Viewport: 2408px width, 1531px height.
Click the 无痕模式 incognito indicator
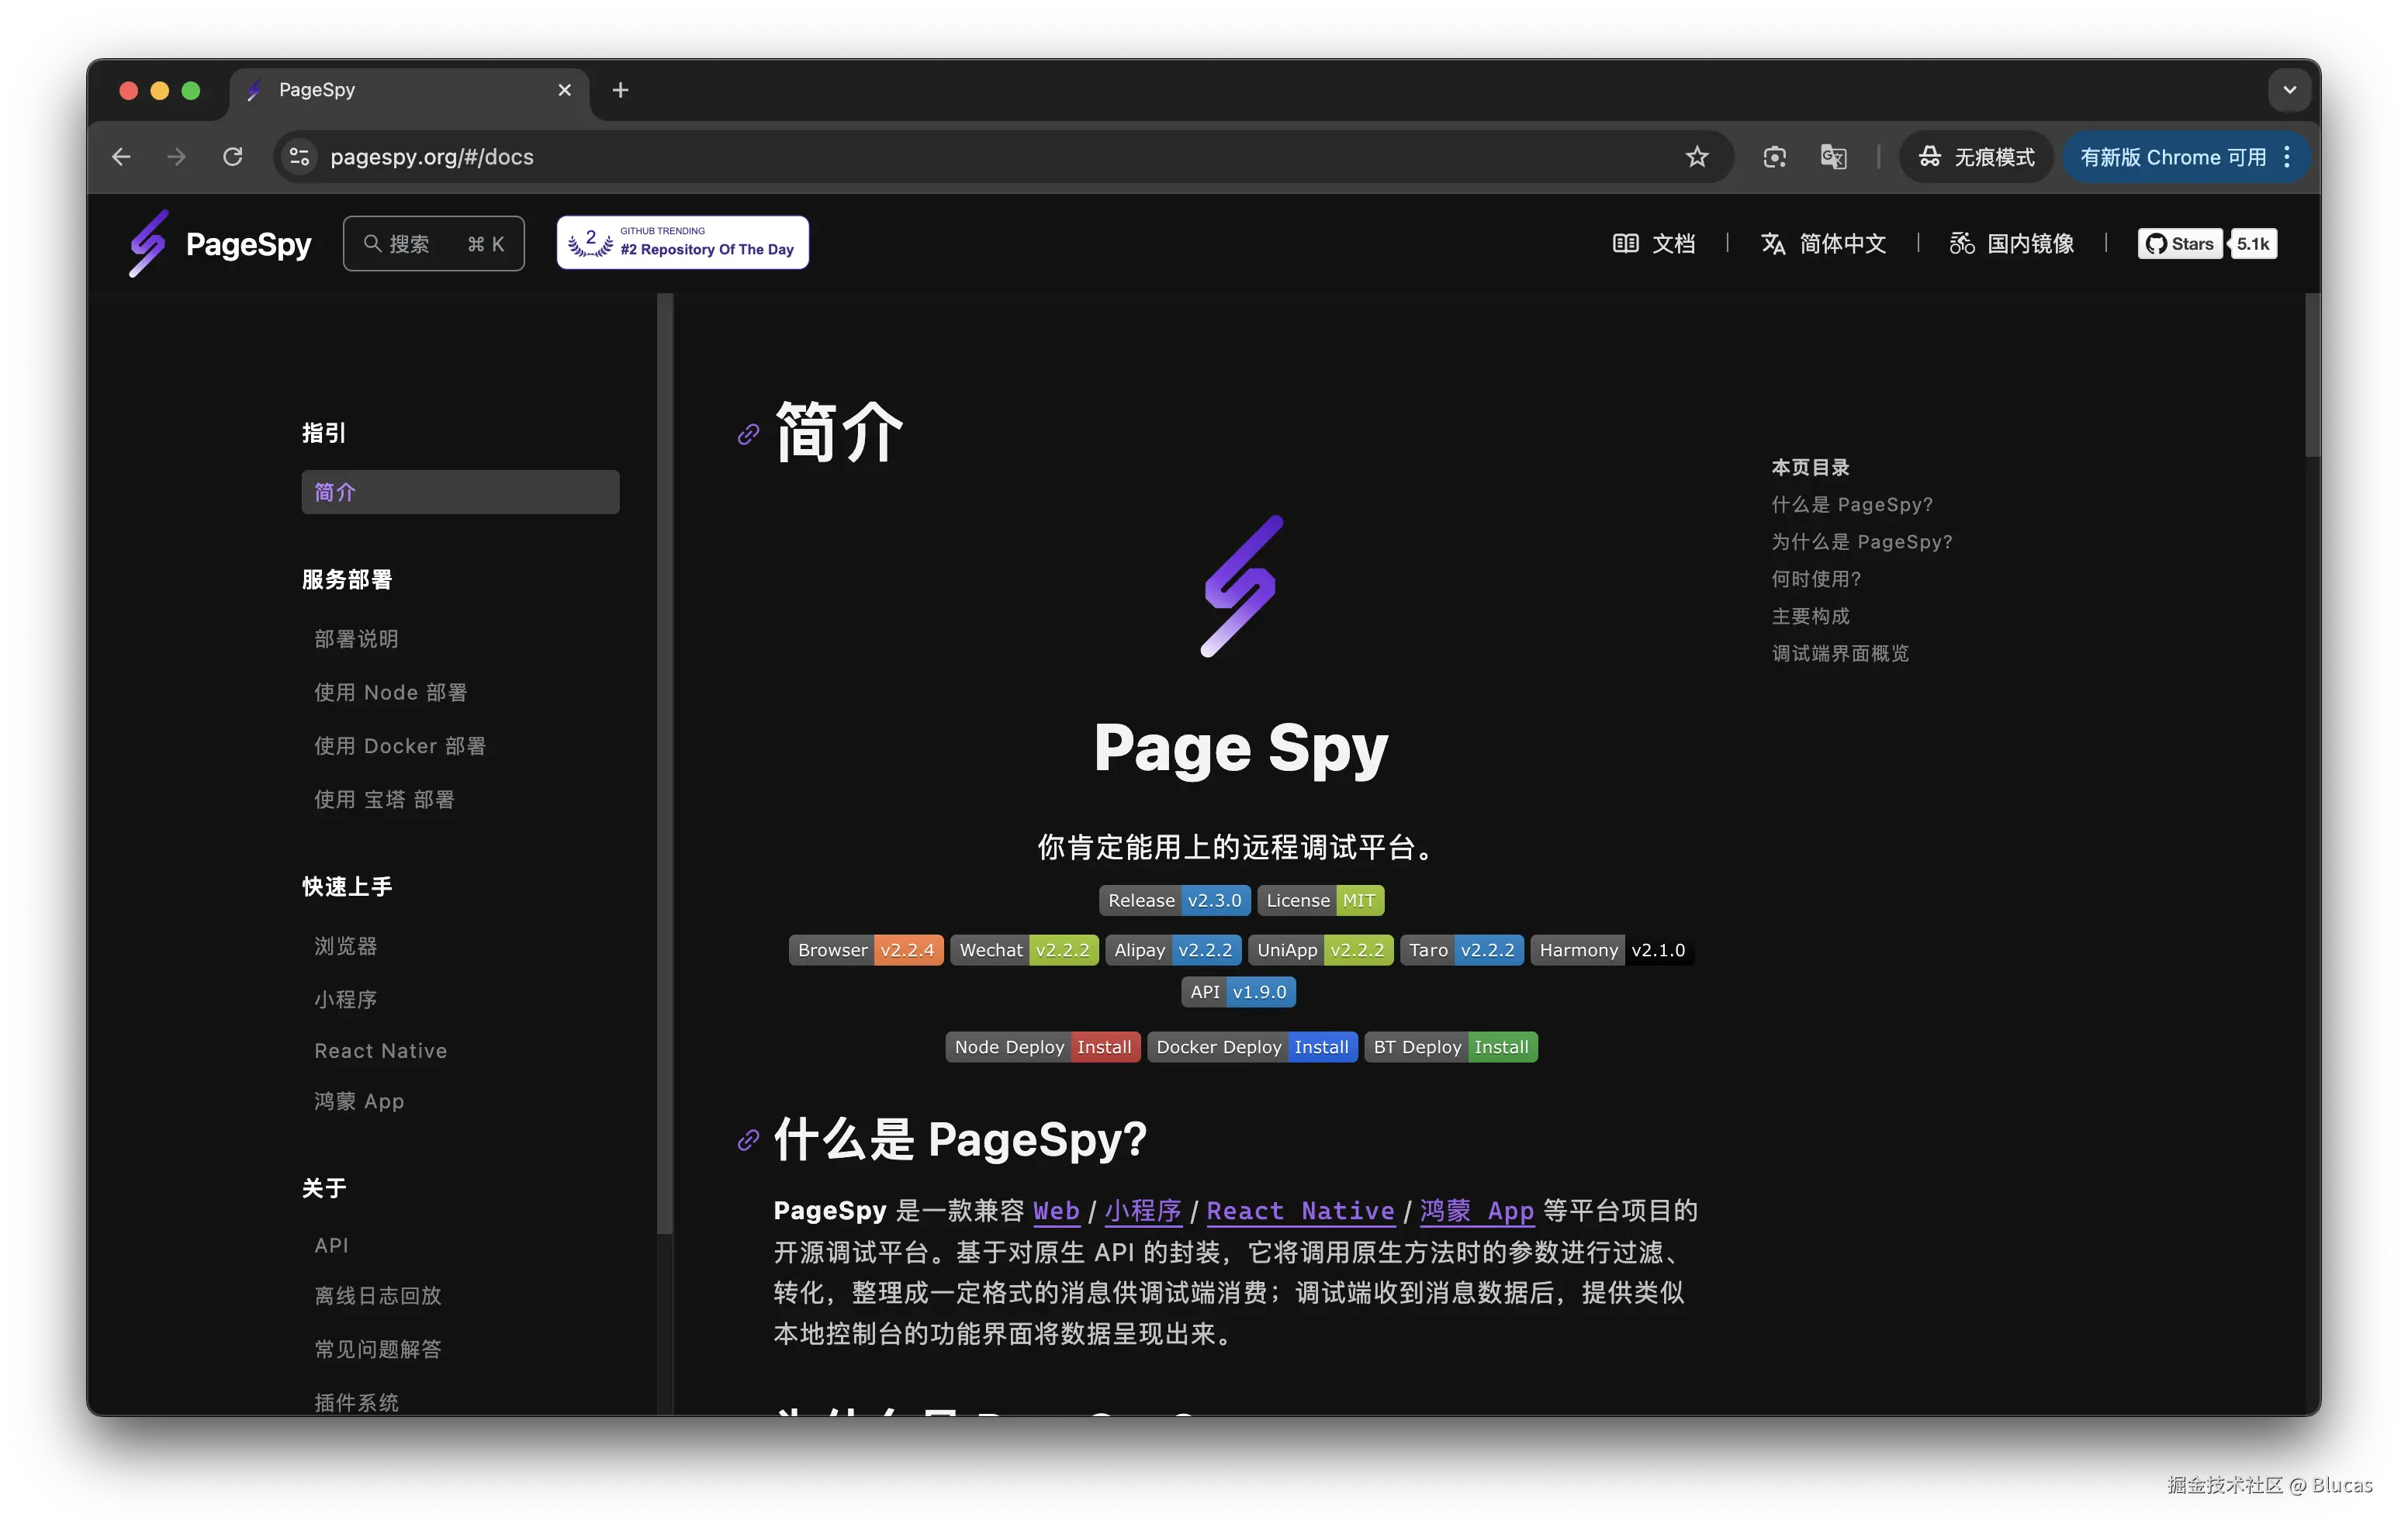pos(1976,157)
